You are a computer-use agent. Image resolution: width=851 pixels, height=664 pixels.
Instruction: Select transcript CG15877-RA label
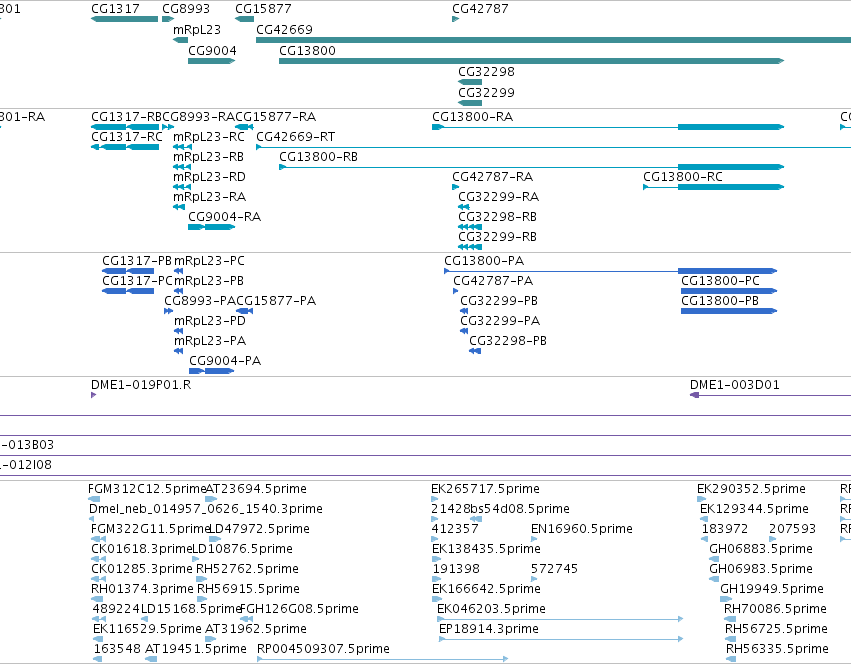[x=275, y=117]
